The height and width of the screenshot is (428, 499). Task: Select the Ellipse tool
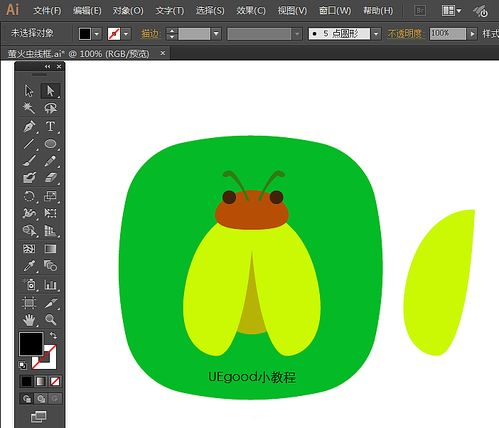pyautogui.click(x=50, y=144)
